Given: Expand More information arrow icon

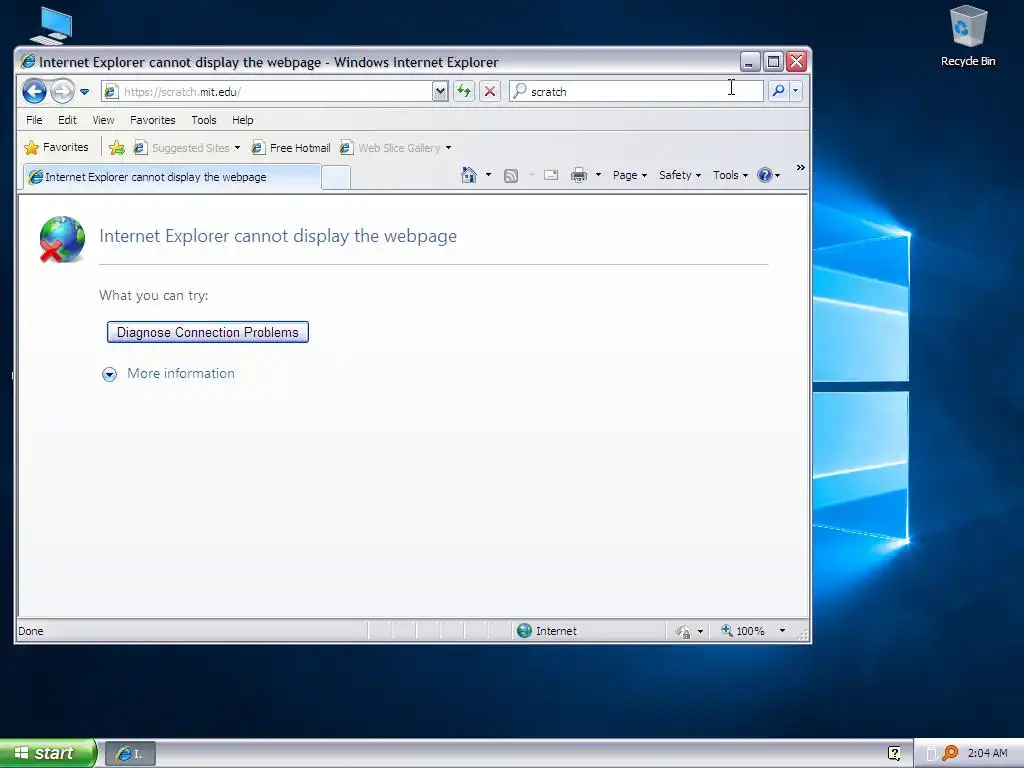Looking at the screenshot, I should coord(110,374).
